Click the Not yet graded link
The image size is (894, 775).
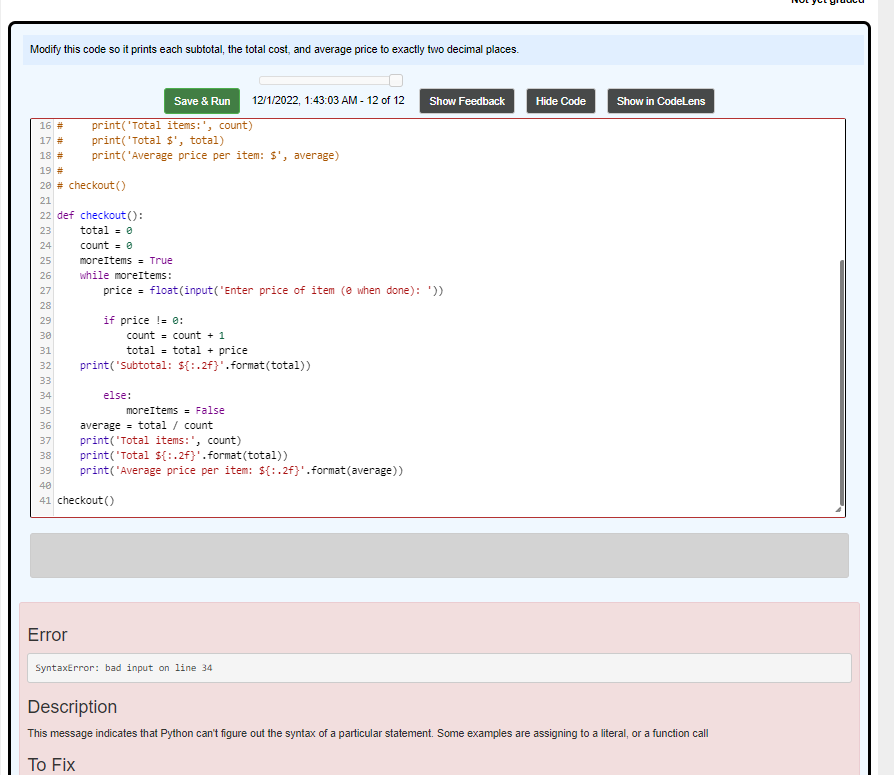[827, 4]
